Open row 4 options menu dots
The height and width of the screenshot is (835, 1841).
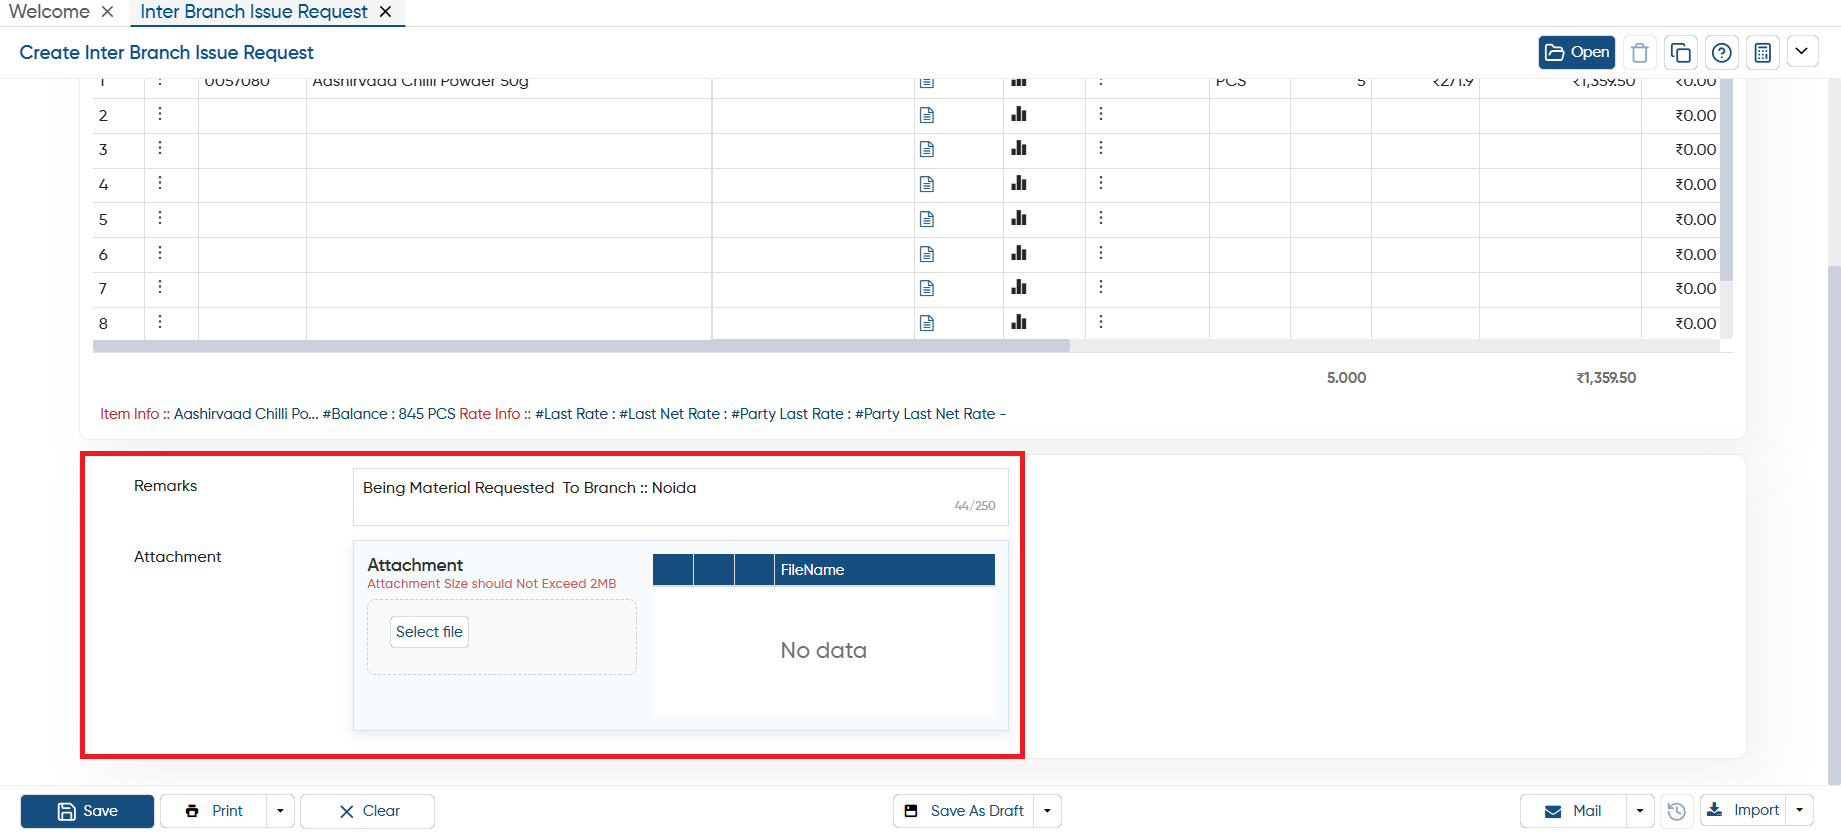pyautogui.click(x=160, y=183)
